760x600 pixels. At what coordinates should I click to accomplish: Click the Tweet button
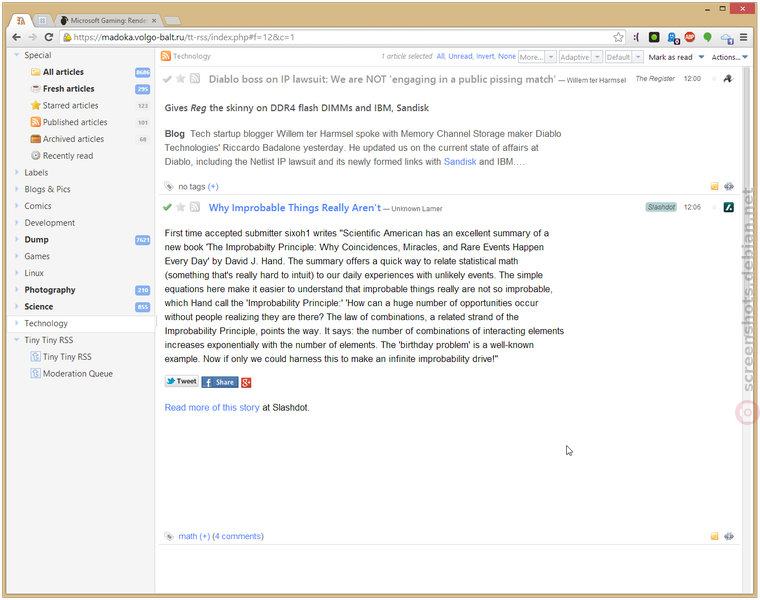pyautogui.click(x=181, y=381)
